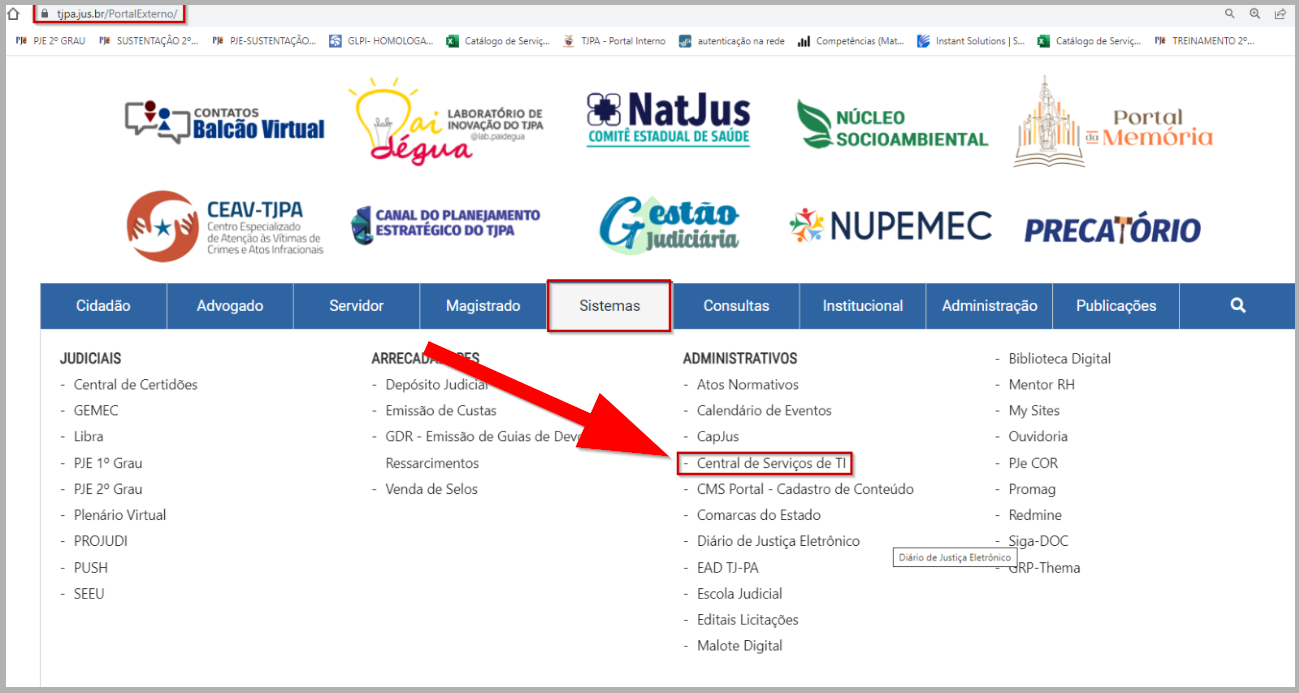Image resolution: width=1299 pixels, height=693 pixels.
Task: Open the Administração menu
Action: pyautogui.click(x=990, y=306)
